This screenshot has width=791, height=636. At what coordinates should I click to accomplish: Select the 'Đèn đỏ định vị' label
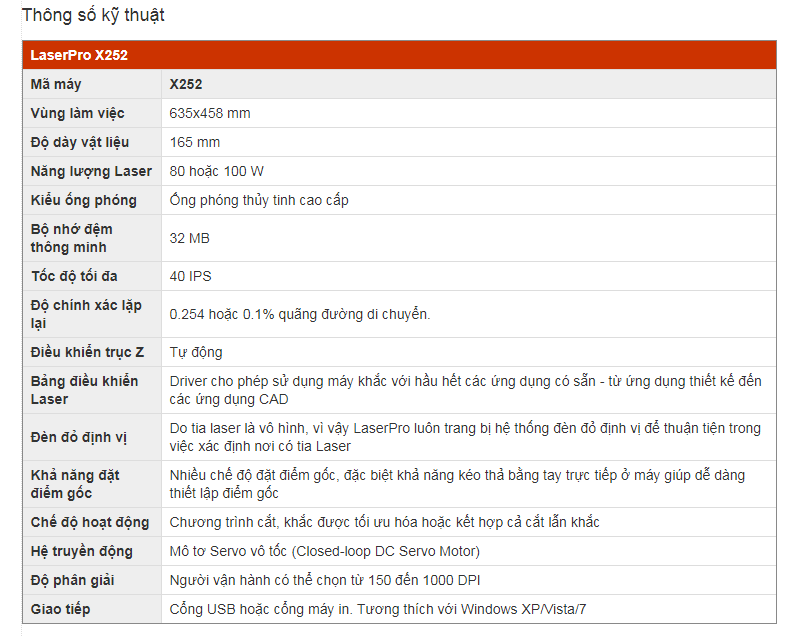[78, 437]
